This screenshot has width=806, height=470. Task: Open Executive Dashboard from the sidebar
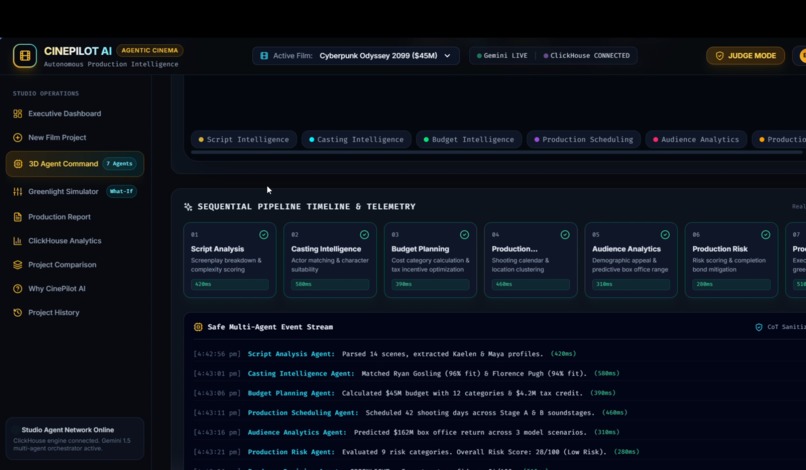[x=75, y=114]
